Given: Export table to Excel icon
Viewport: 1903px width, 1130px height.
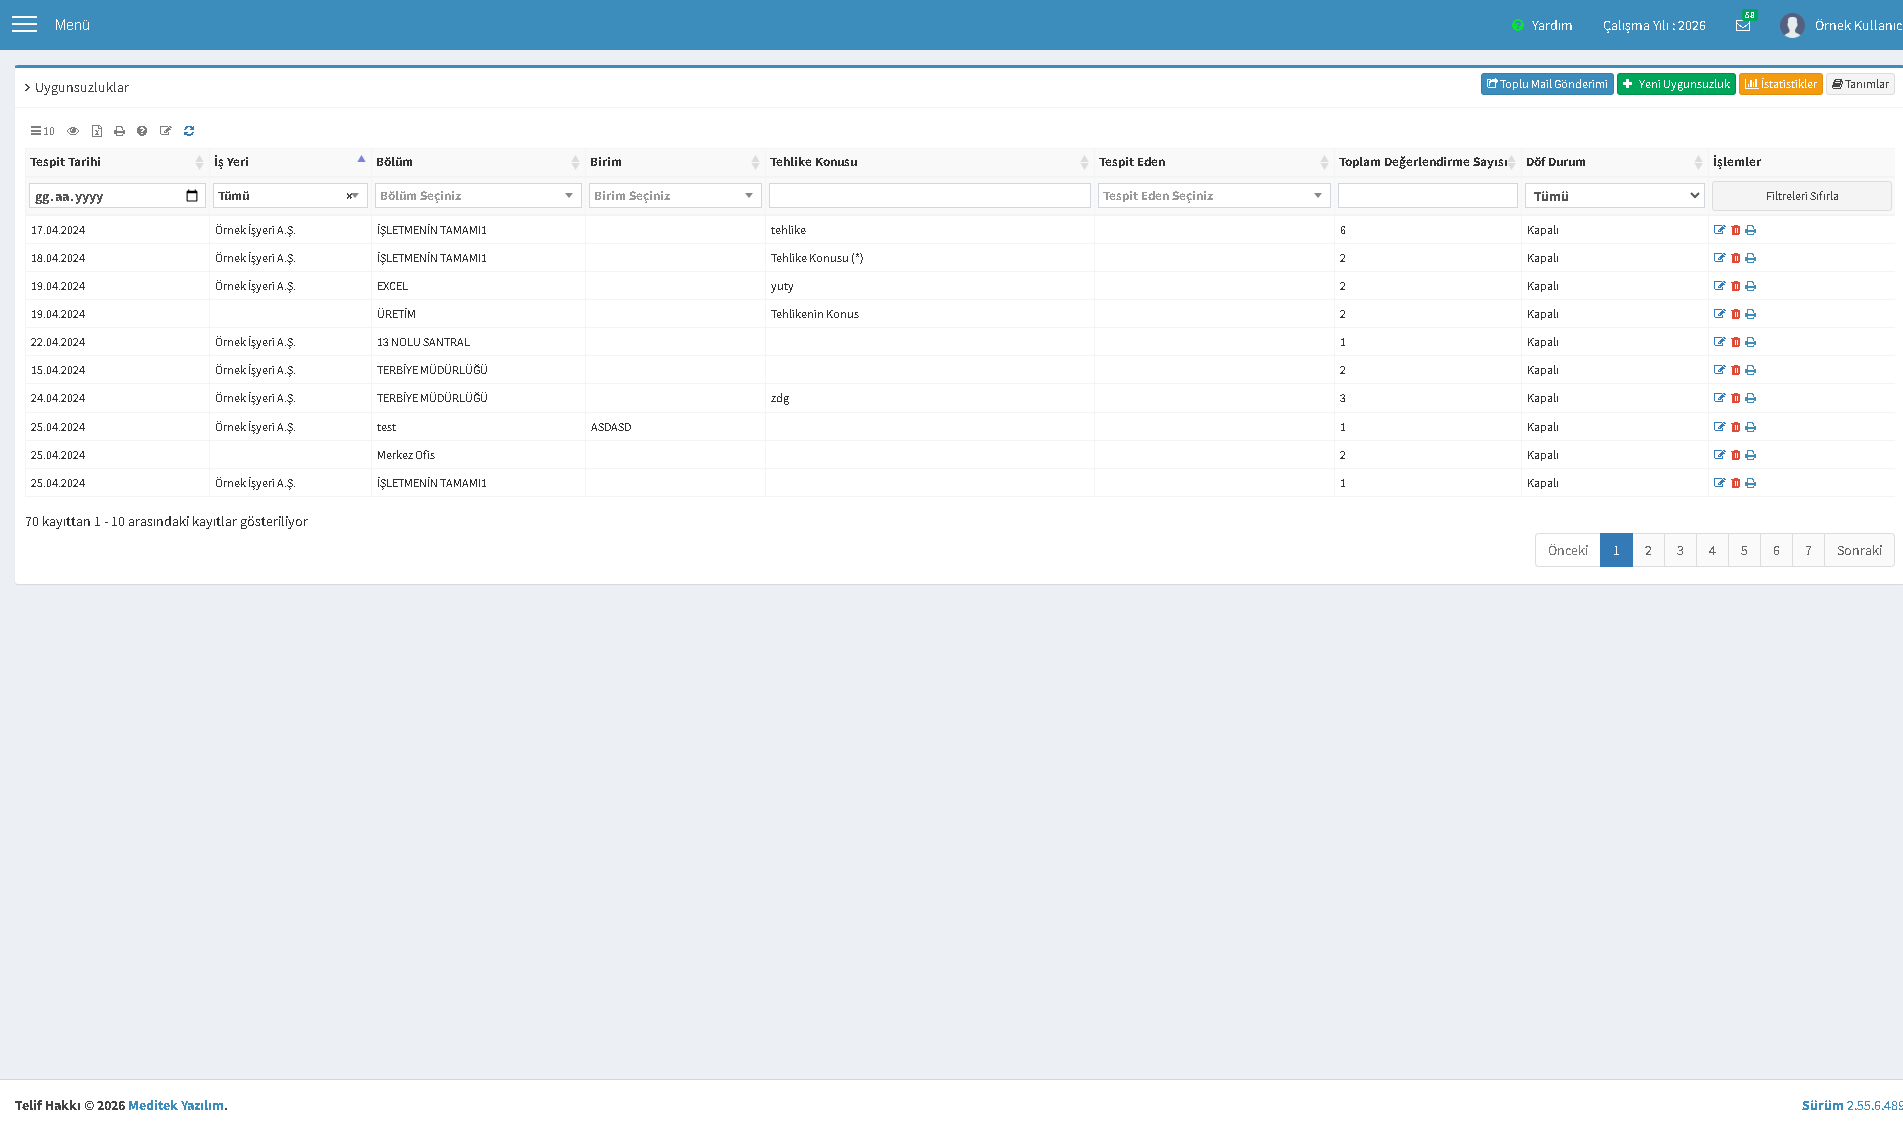Looking at the screenshot, I should click(97, 131).
